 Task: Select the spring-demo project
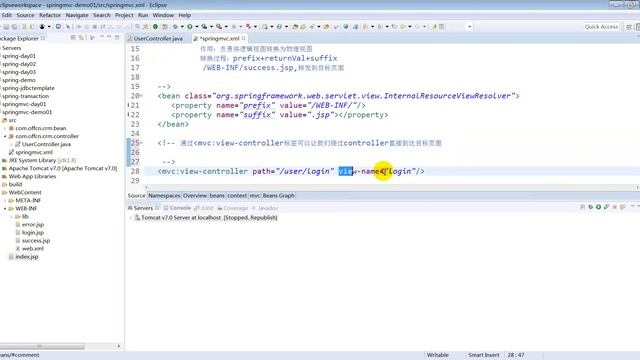pos(19,80)
